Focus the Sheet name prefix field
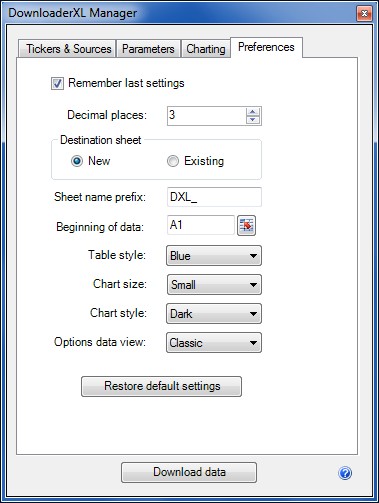This screenshot has width=379, height=503. (214, 197)
